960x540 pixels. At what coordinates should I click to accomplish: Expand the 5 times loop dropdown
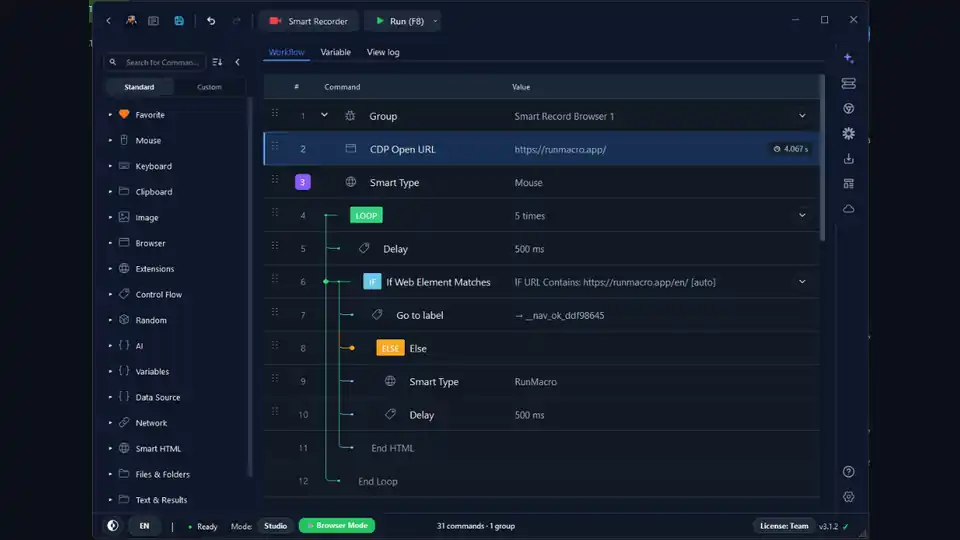click(802, 216)
